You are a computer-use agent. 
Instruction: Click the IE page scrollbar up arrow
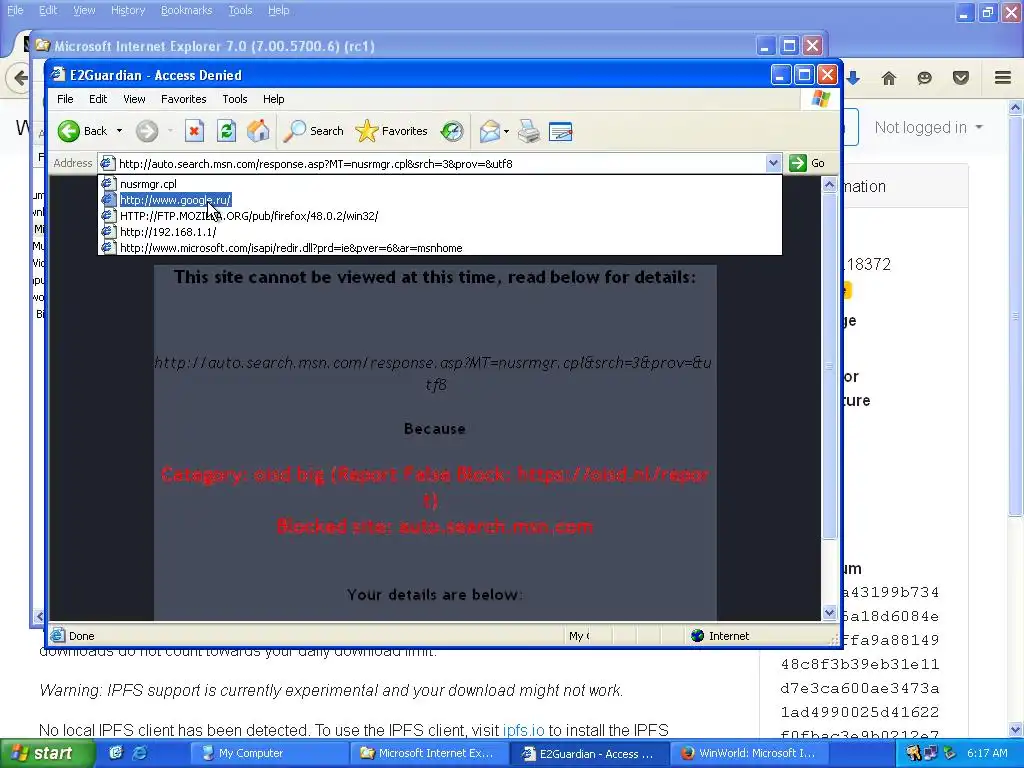point(829,185)
